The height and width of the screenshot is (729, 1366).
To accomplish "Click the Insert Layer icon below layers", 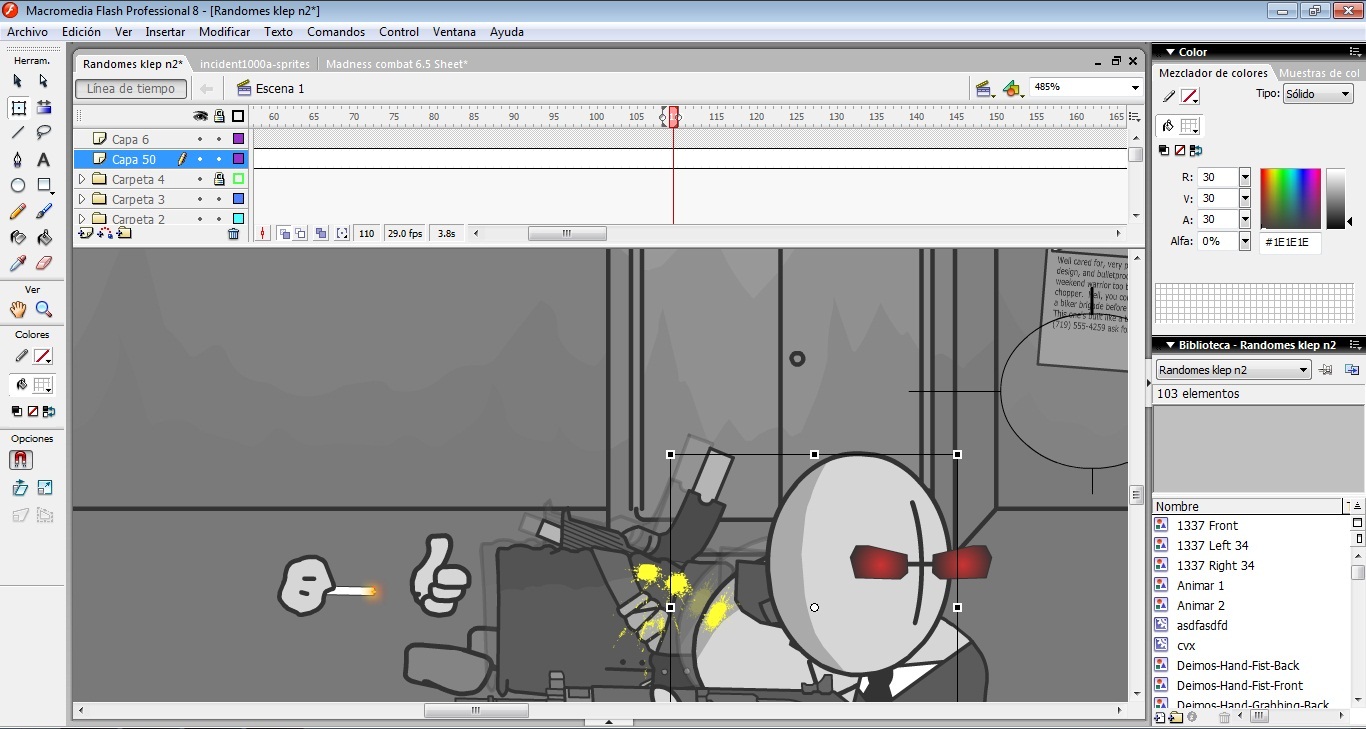I will (85, 233).
